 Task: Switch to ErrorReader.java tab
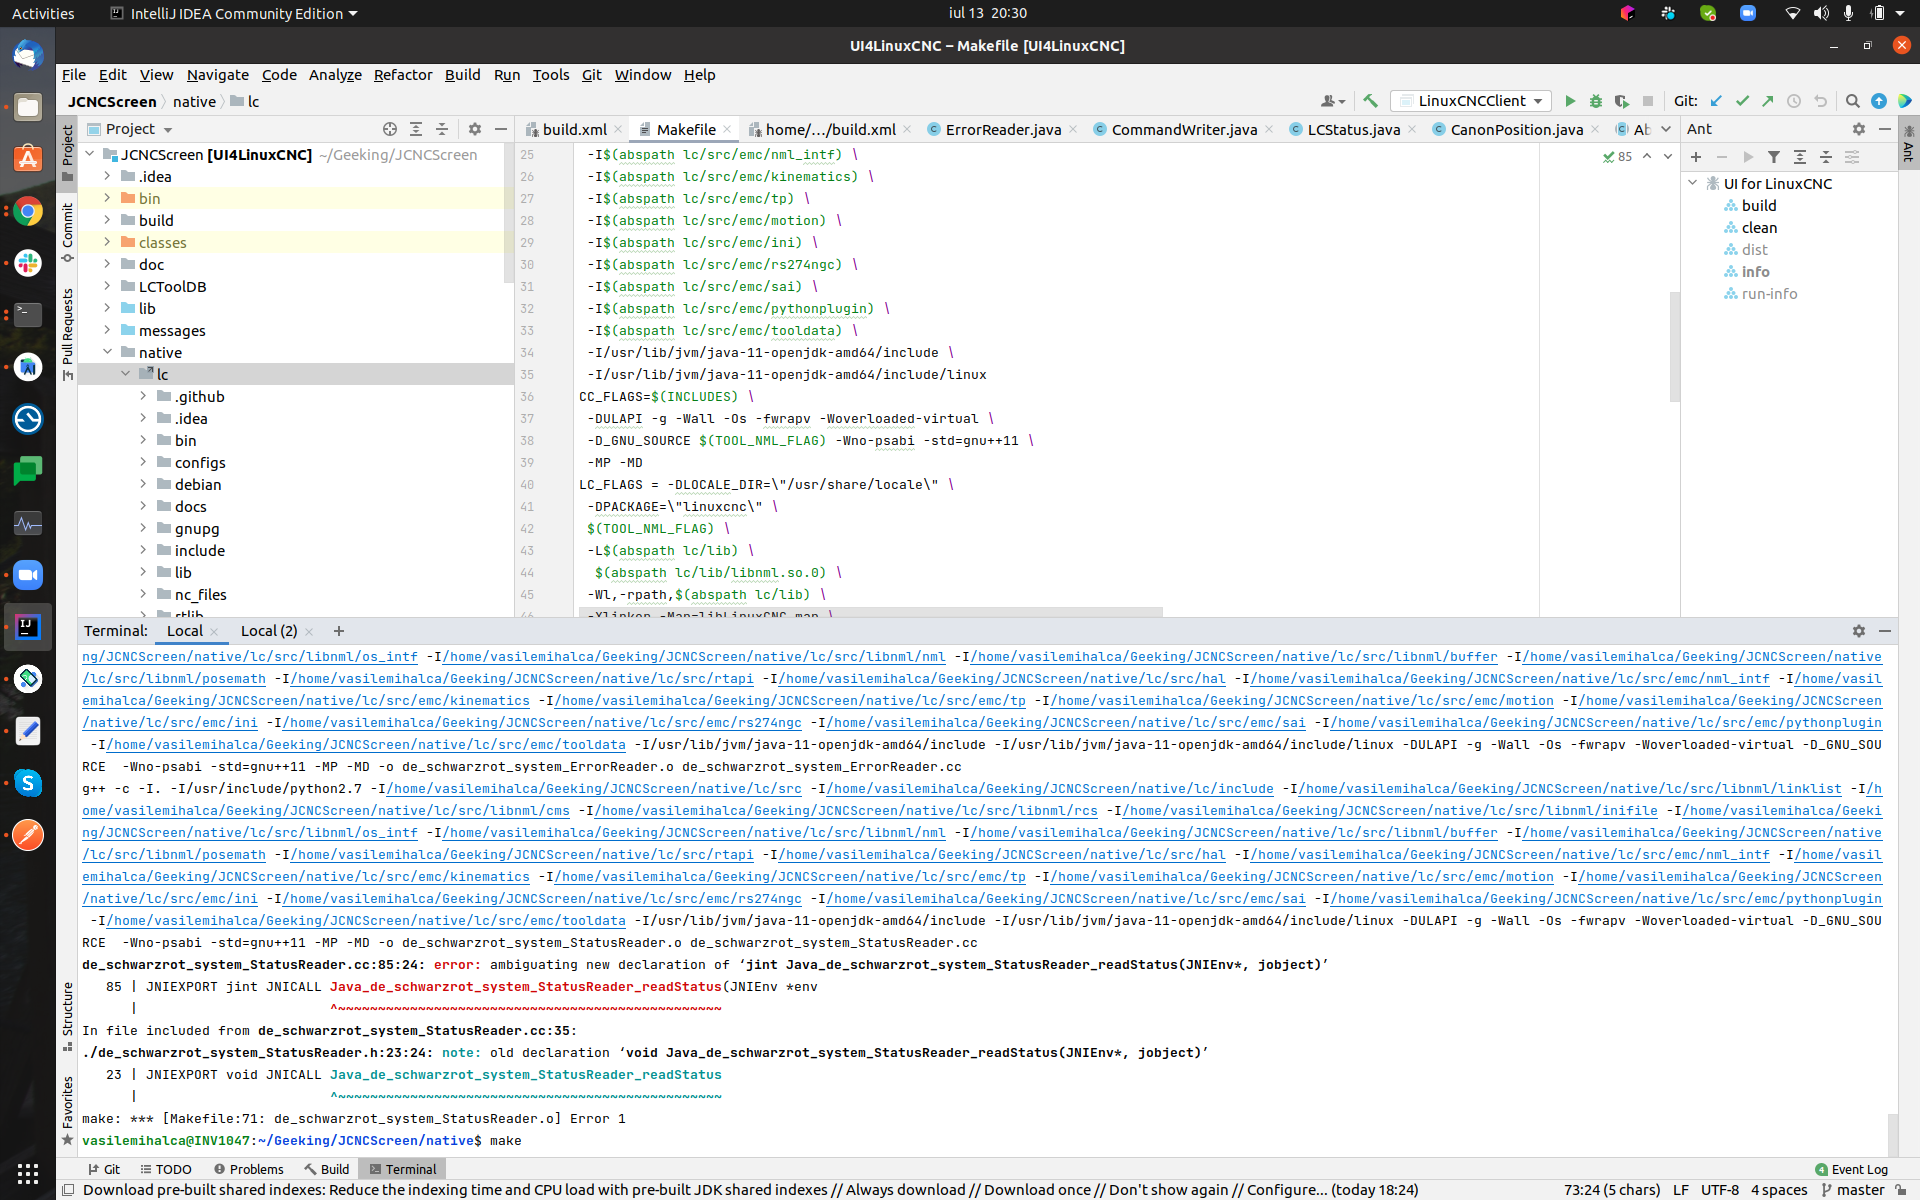[1003, 129]
